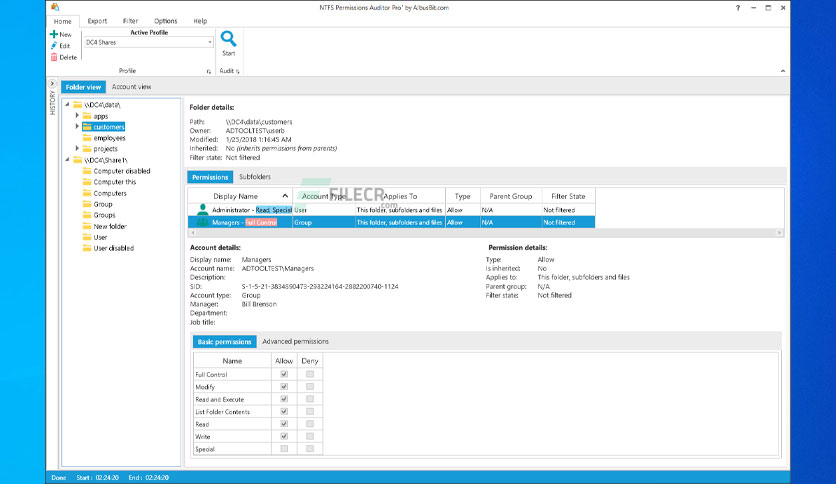Viewport: 836px width, 484px height.
Task: Toggle the Write Allow checkbox
Action: 284,436
